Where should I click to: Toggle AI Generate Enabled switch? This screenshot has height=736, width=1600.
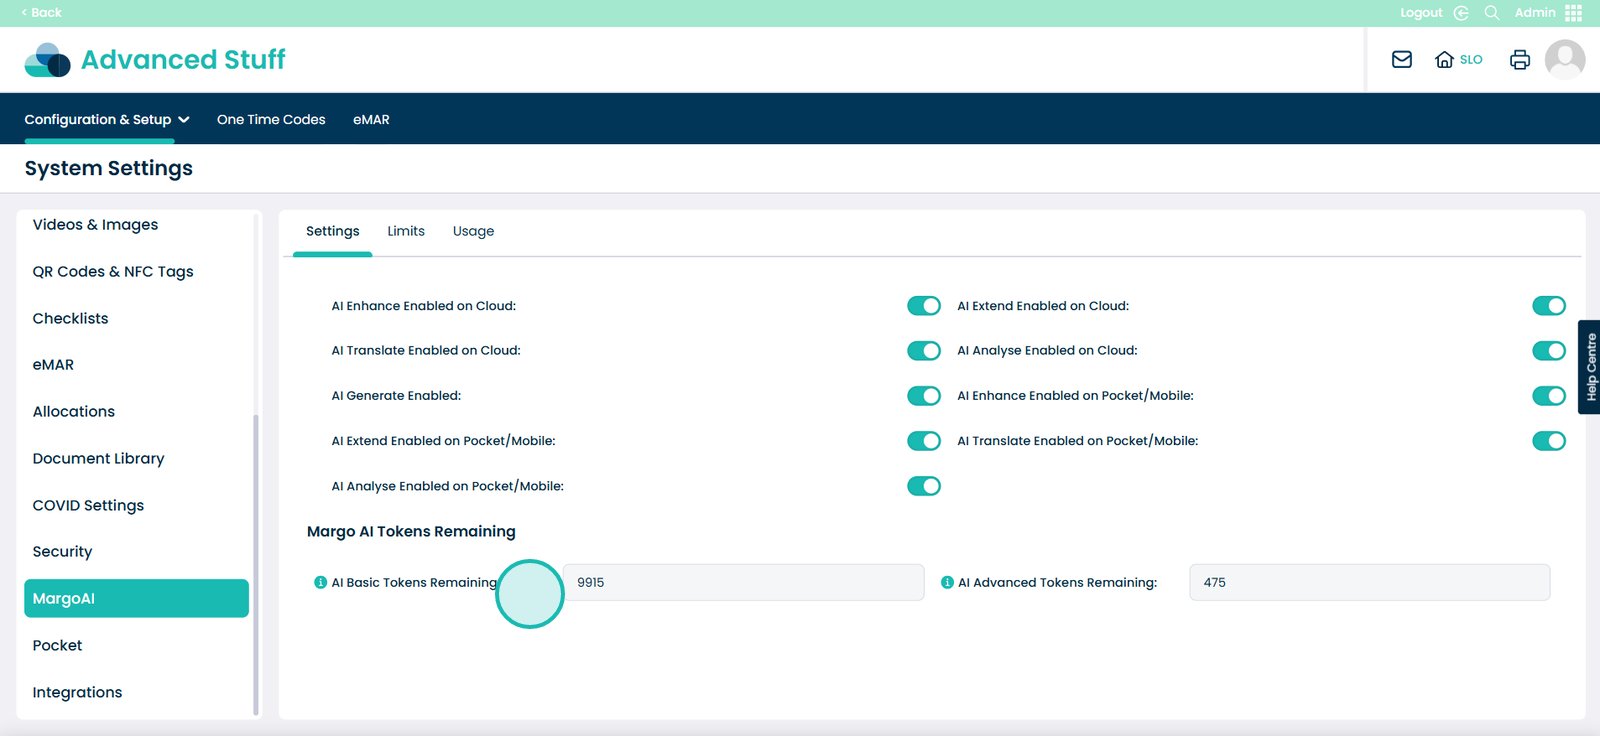[x=923, y=396]
